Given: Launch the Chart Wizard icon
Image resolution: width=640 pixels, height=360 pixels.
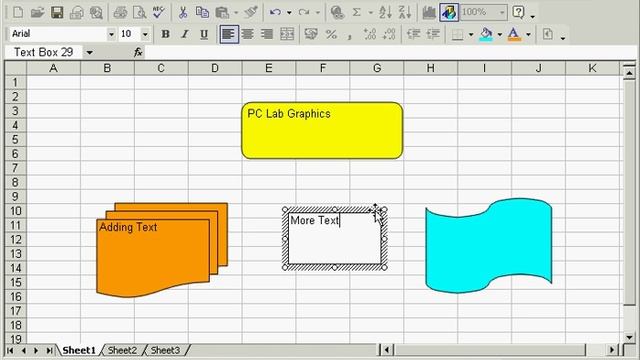Looking at the screenshot, I should [x=429, y=13].
